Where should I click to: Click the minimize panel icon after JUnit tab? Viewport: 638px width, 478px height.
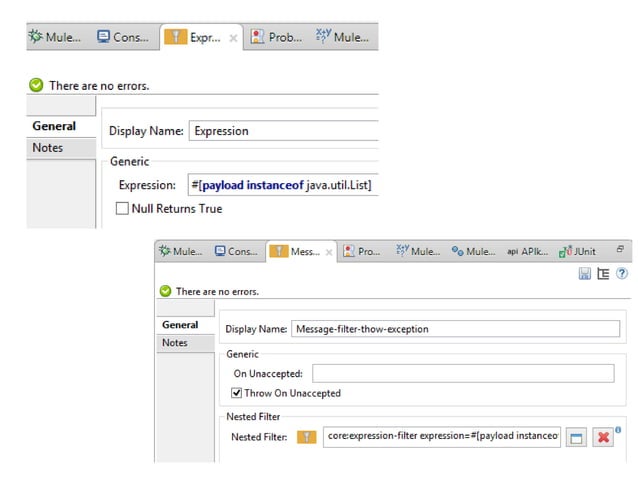tap(619, 250)
